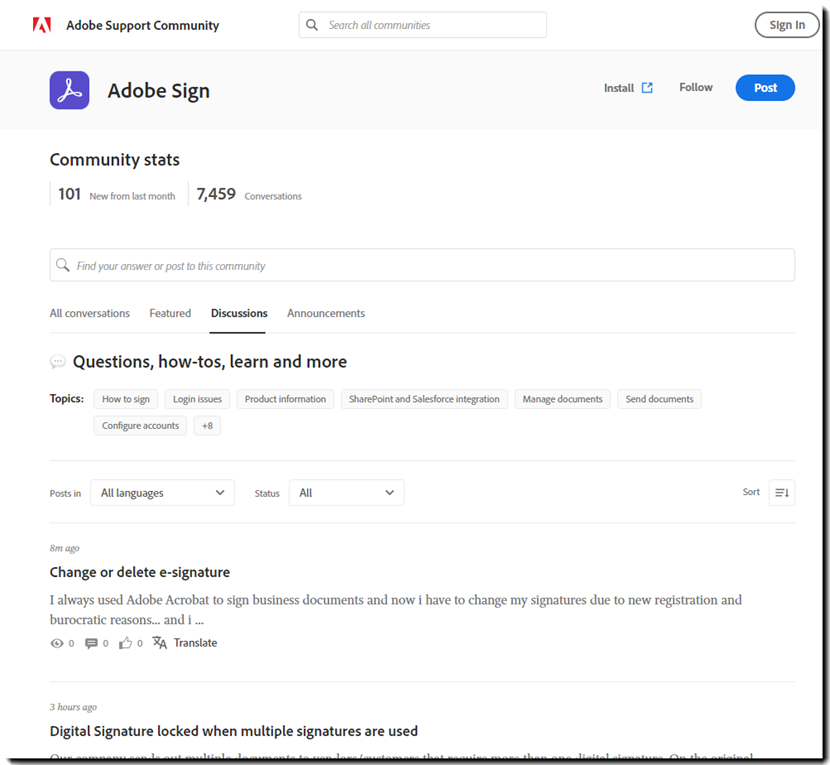Open the All languages dropdown
The image size is (830, 765).
coord(162,493)
